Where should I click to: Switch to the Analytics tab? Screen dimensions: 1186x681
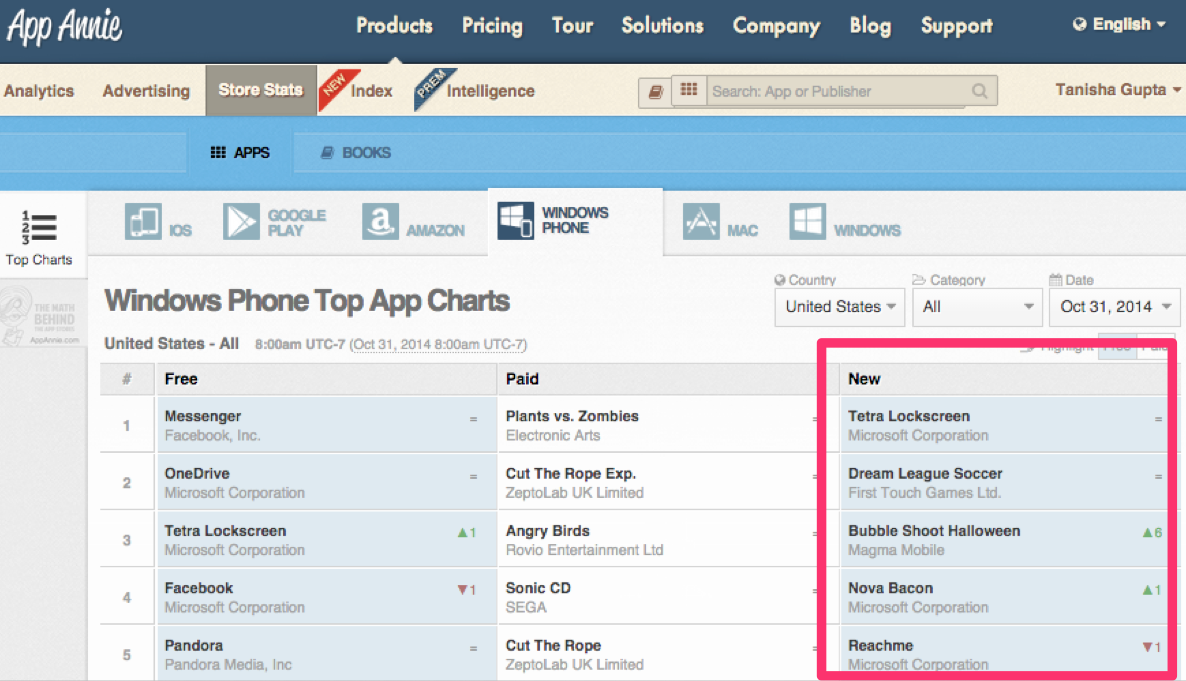[x=39, y=91]
